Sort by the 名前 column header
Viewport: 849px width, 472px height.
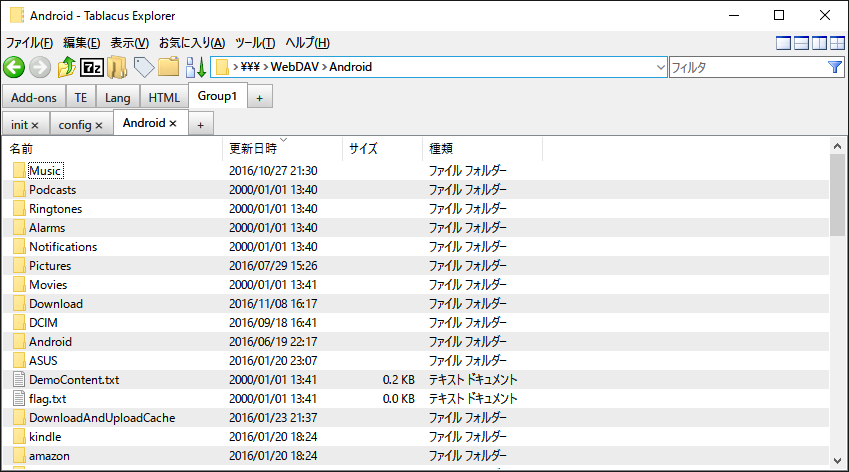tap(113, 148)
